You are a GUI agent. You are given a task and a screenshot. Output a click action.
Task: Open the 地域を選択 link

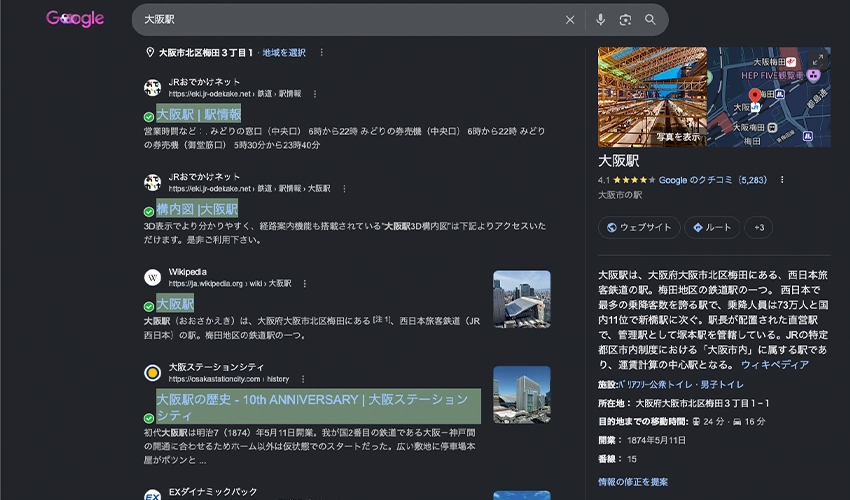click(x=284, y=53)
